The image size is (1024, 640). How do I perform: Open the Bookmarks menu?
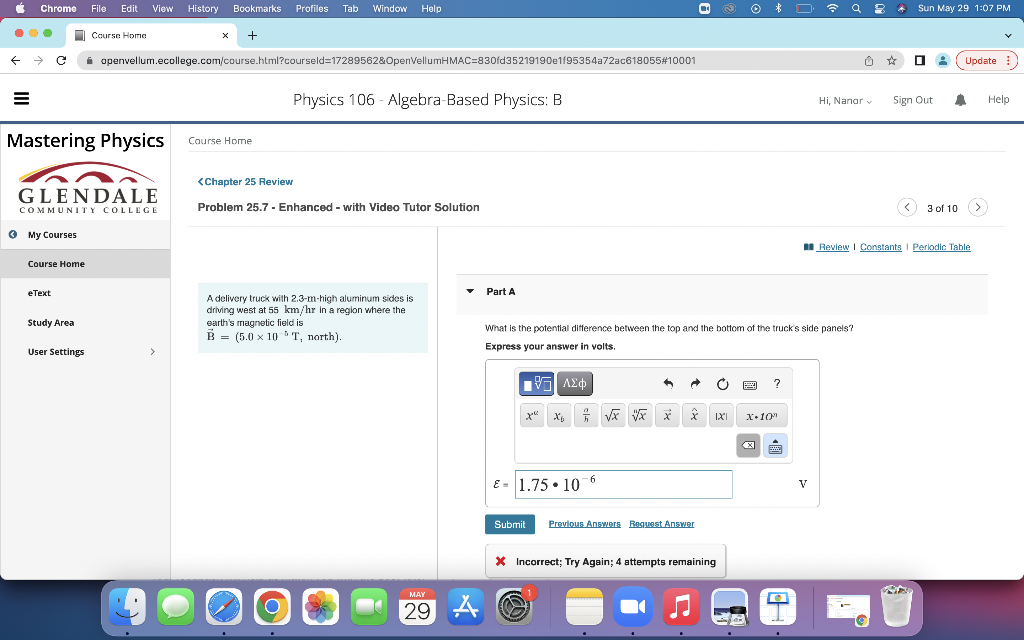pyautogui.click(x=256, y=8)
